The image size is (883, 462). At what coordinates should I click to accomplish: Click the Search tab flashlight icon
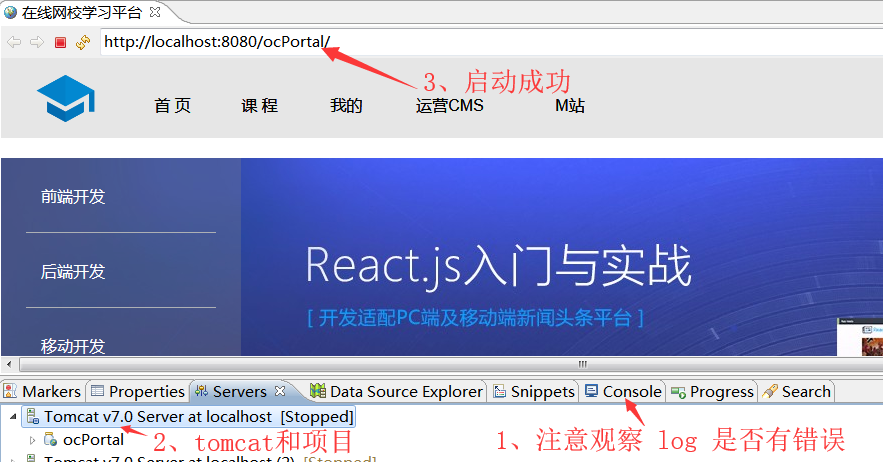point(770,391)
